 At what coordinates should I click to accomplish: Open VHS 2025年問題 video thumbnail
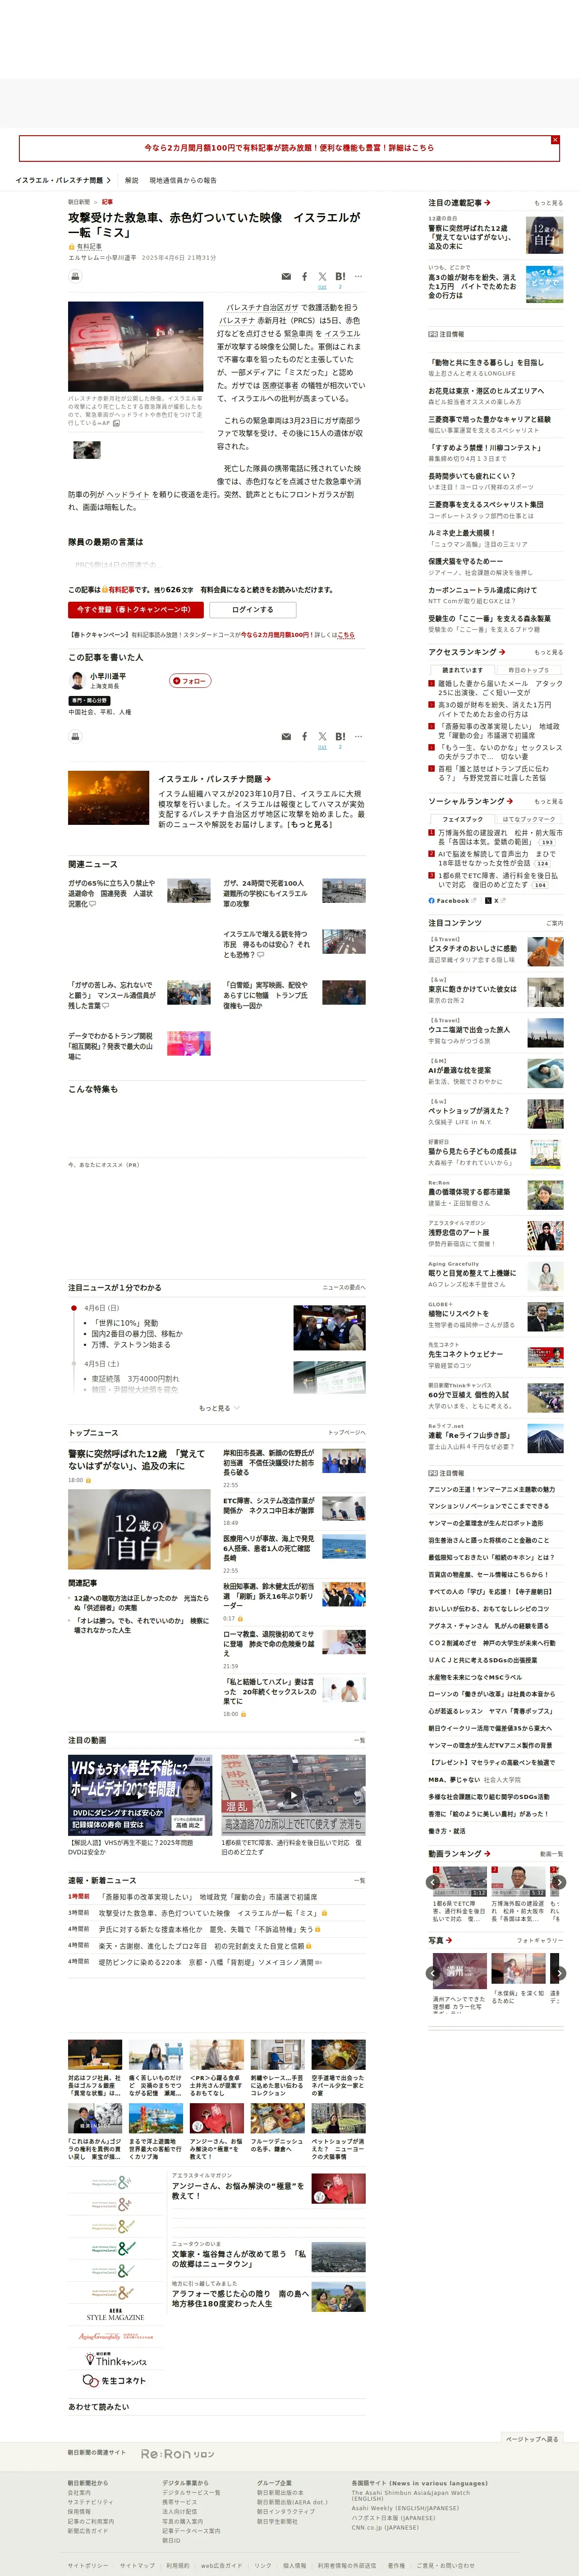(139, 1795)
